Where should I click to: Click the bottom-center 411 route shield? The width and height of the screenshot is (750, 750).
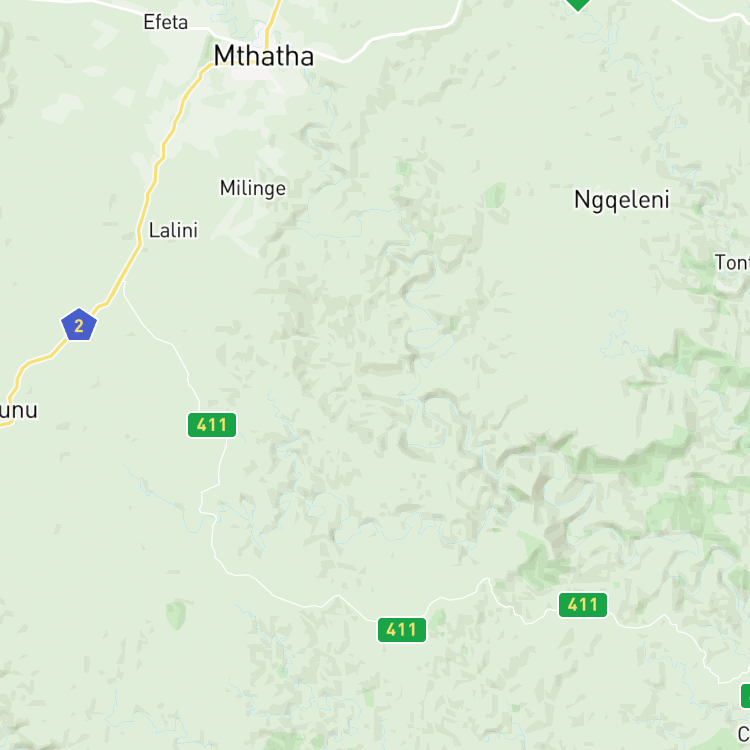[x=402, y=629]
